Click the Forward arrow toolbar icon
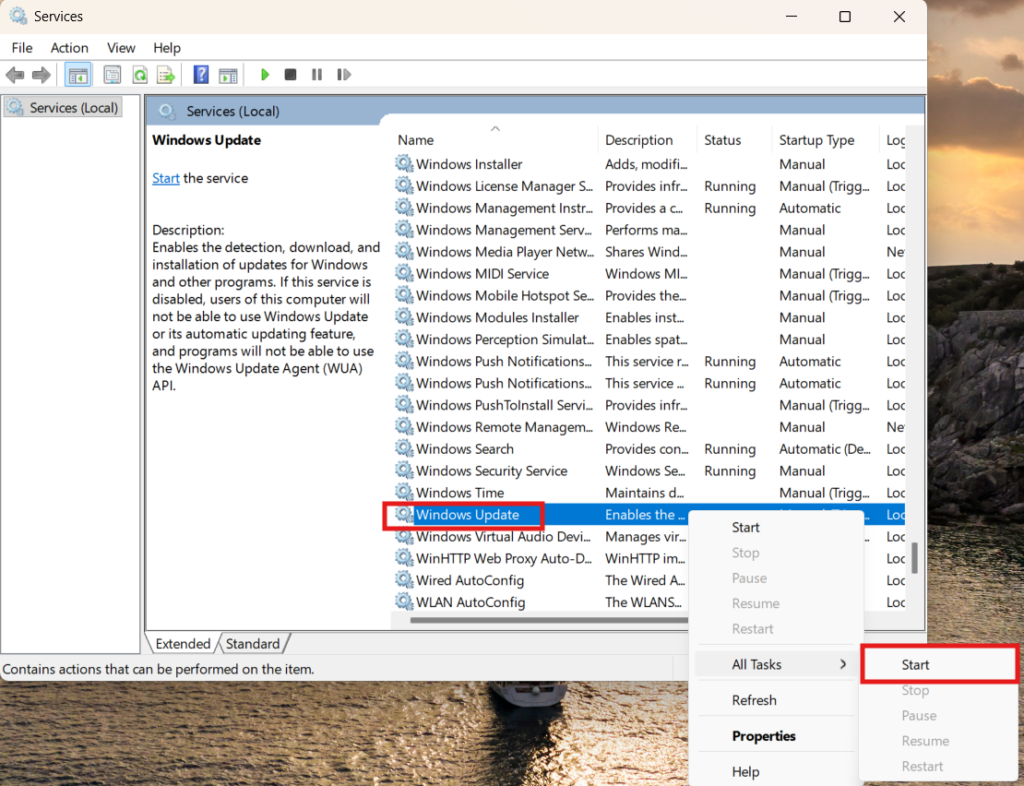This screenshot has width=1024, height=786. pyautogui.click(x=41, y=75)
